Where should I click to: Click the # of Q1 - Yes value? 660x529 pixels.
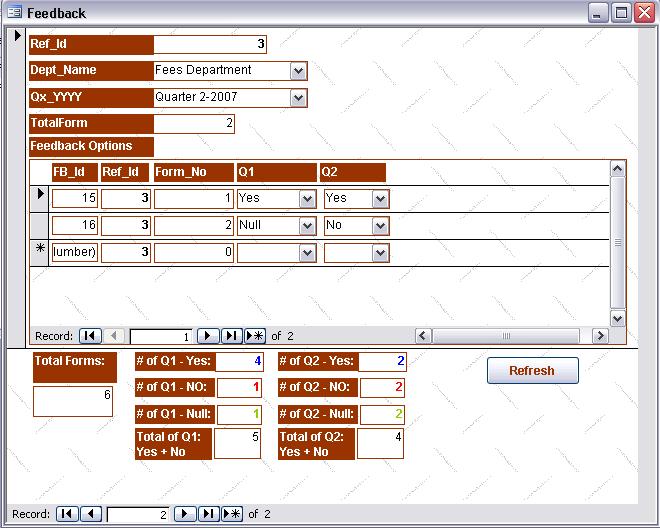240,362
